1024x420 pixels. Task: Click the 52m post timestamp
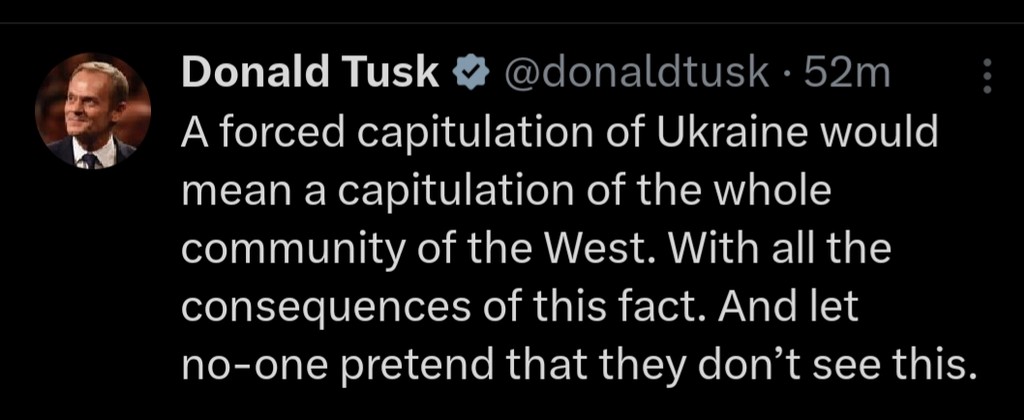[x=853, y=73]
